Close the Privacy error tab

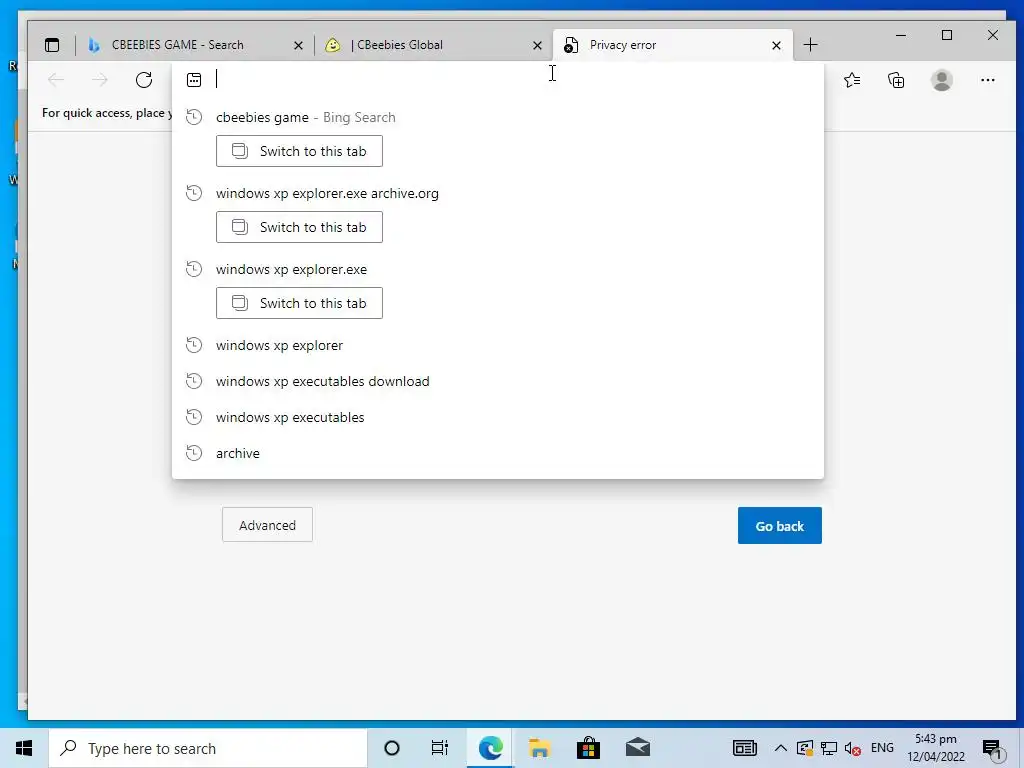776,45
